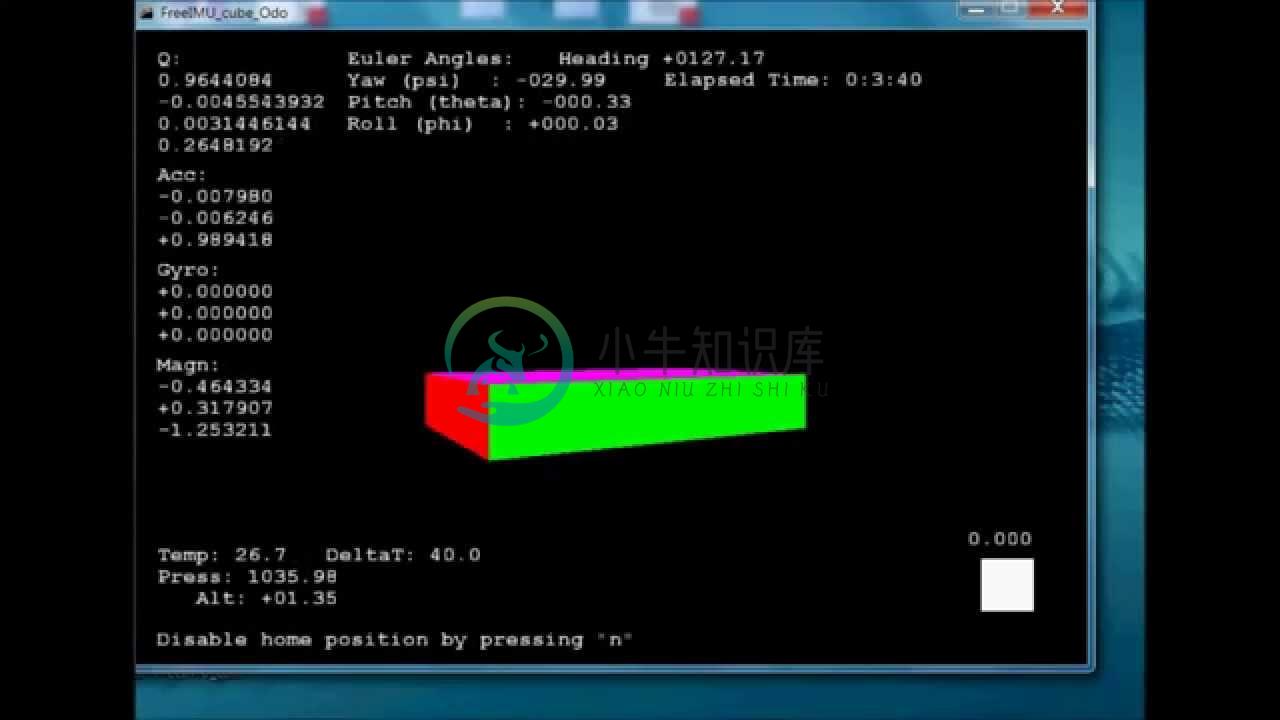Minimize the FreeIMU_cube_Odo window

pyautogui.click(x=976, y=9)
